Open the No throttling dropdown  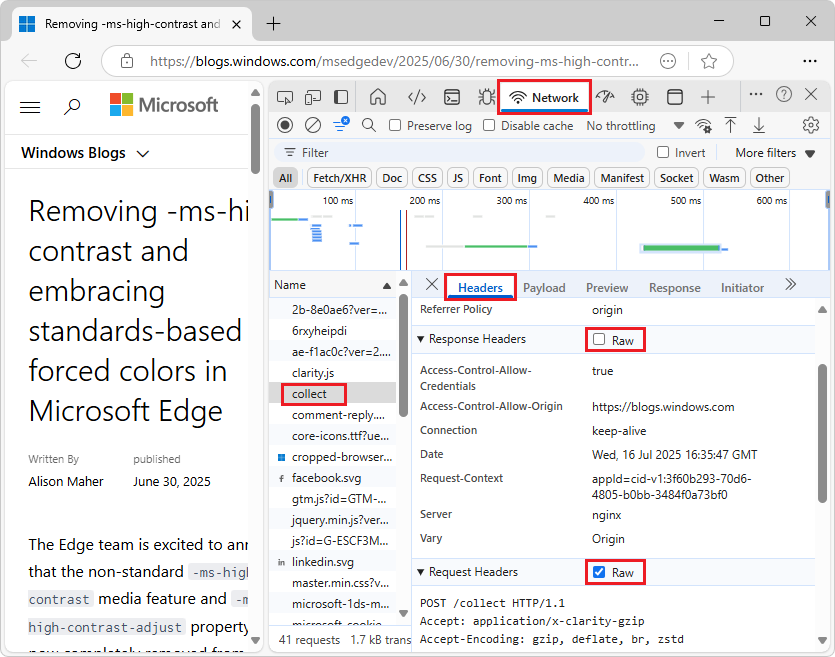[x=620, y=126]
